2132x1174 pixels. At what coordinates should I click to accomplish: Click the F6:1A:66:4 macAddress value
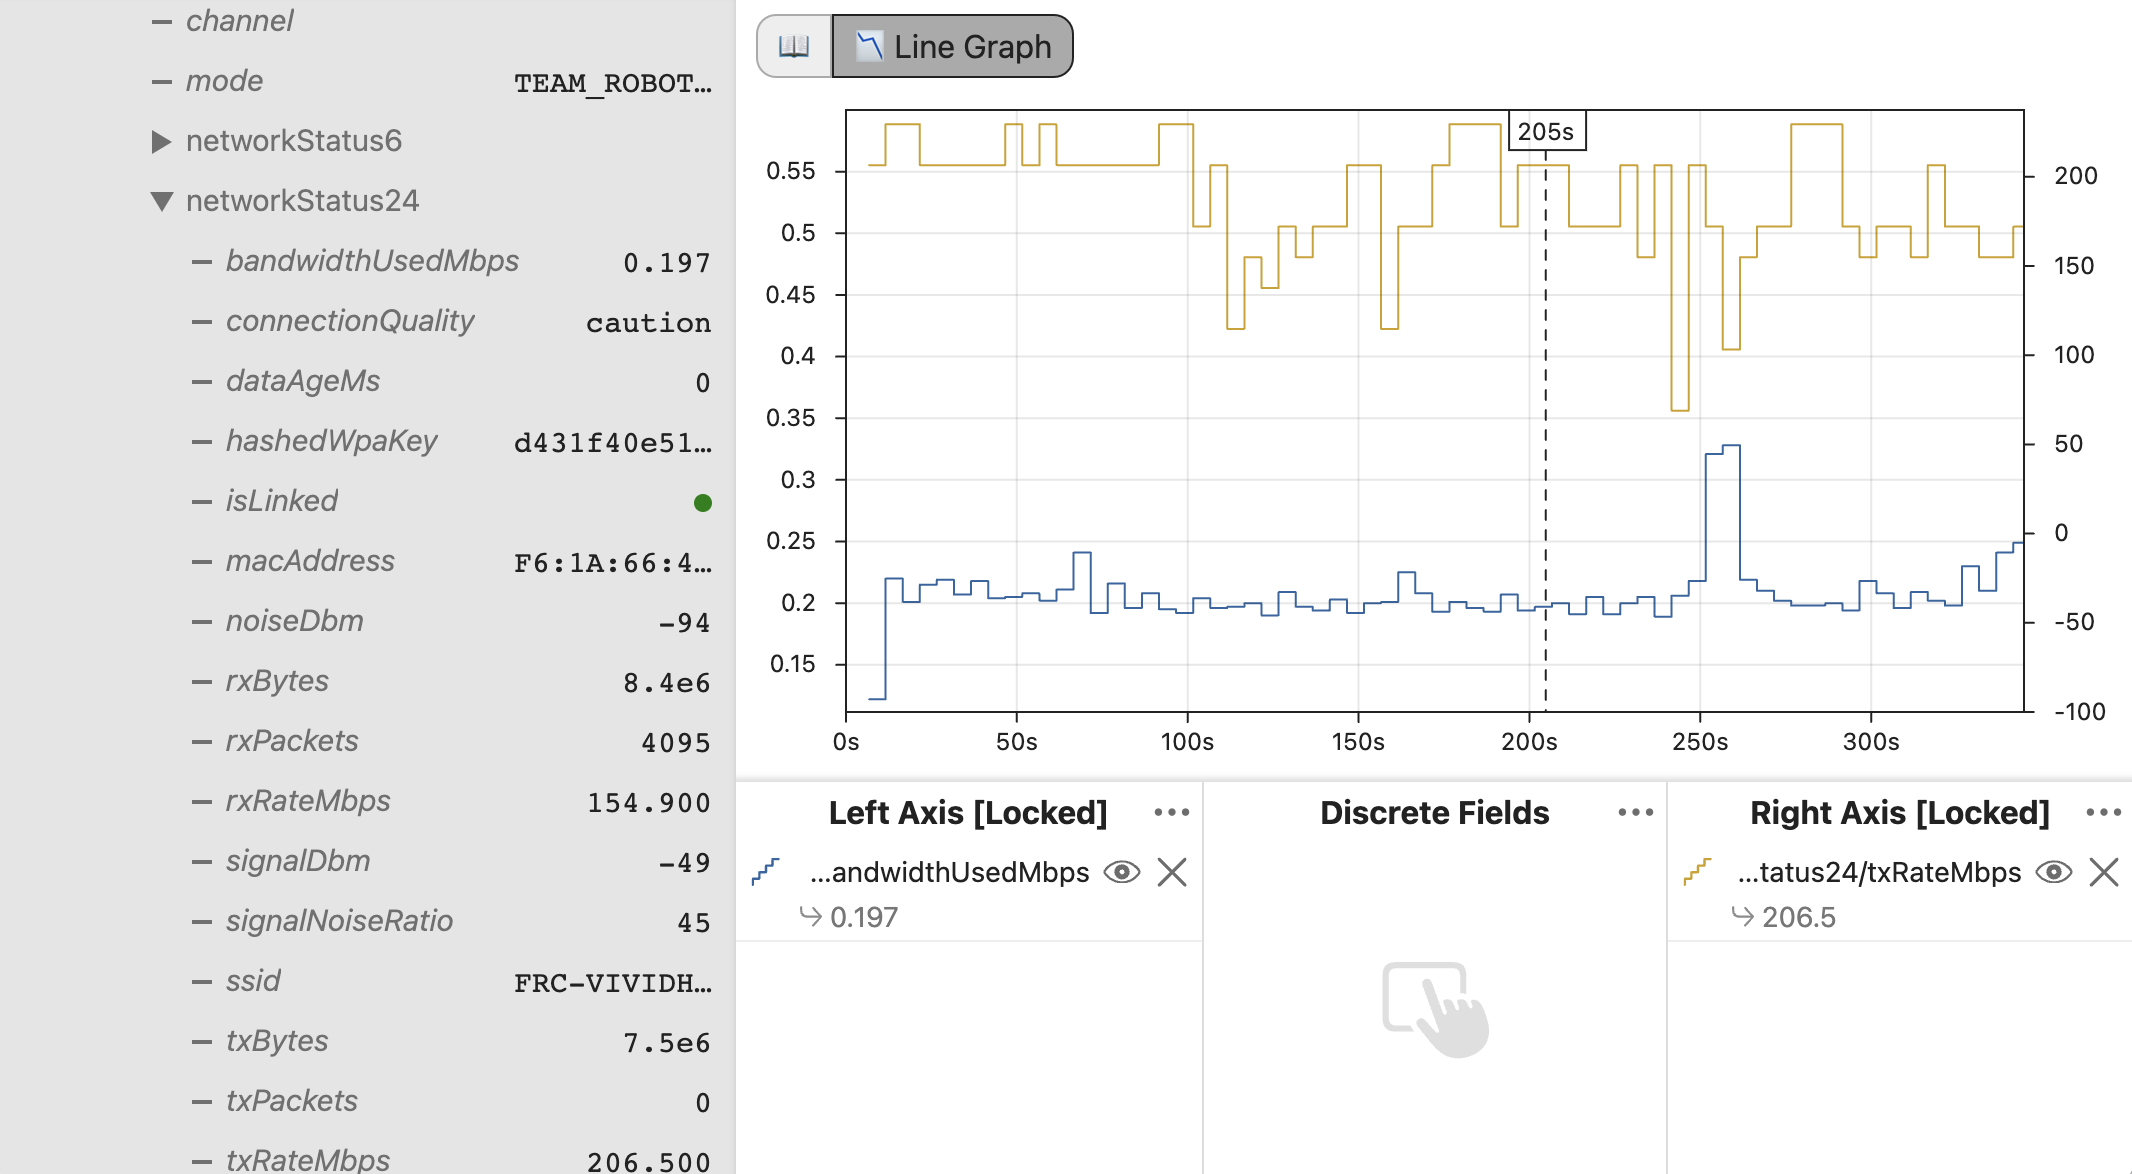pyautogui.click(x=613, y=563)
